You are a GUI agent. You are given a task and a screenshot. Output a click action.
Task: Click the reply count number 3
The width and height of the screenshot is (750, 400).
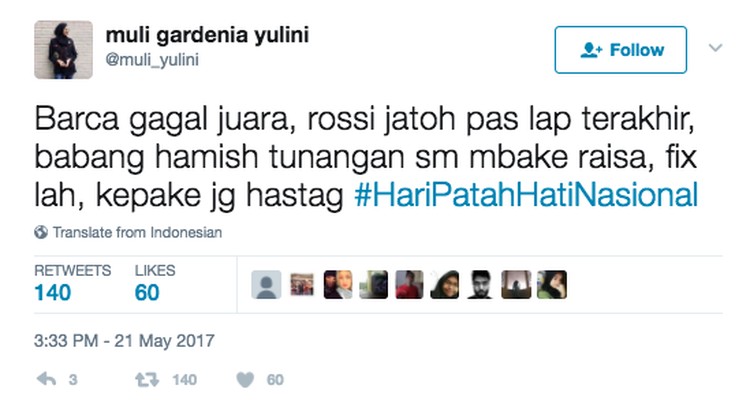(x=73, y=380)
